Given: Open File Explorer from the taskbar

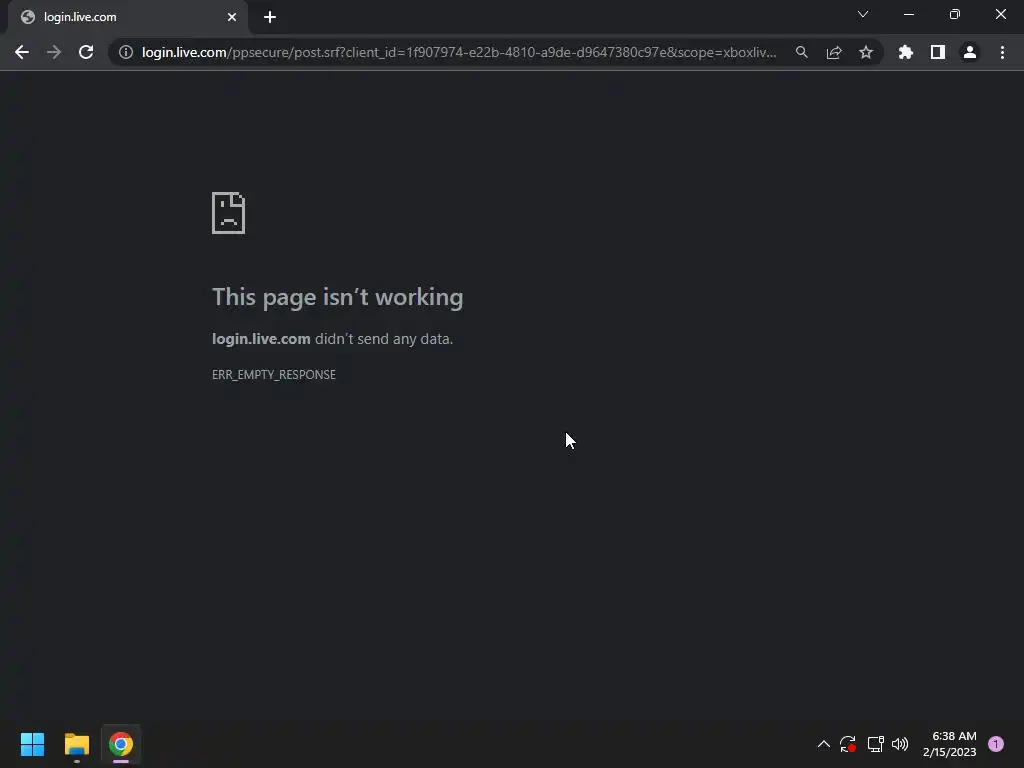Looking at the screenshot, I should 77,744.
